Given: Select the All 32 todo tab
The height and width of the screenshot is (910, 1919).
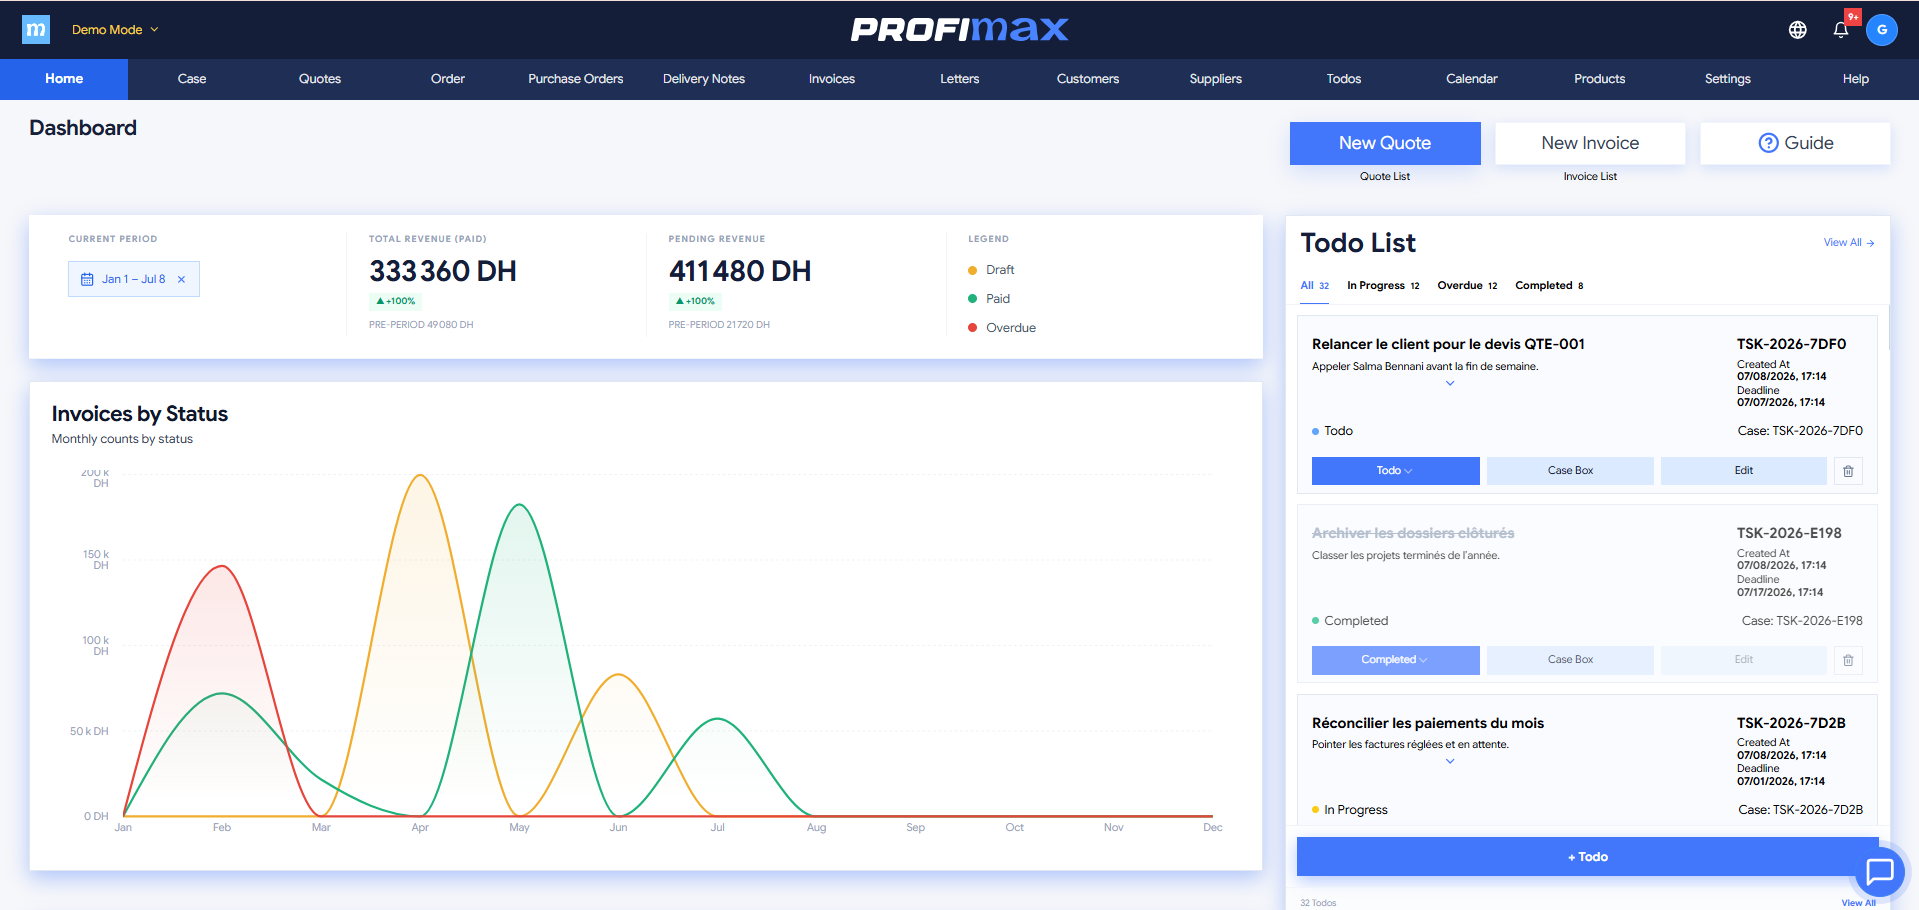Looking at the screenshot, I should [x=1314, y=286].
